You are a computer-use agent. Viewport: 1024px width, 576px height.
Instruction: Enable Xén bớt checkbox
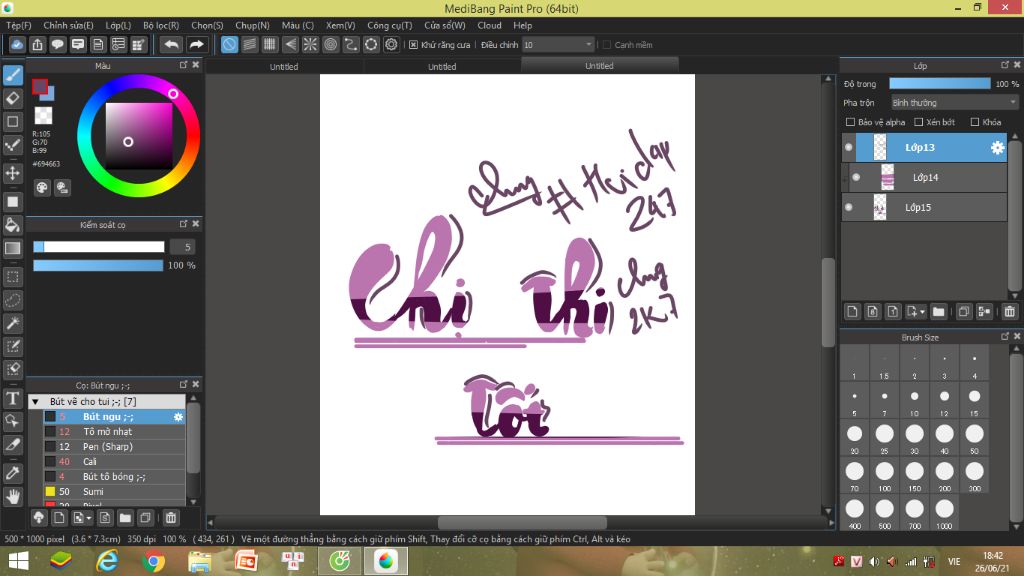pos(918,122)
